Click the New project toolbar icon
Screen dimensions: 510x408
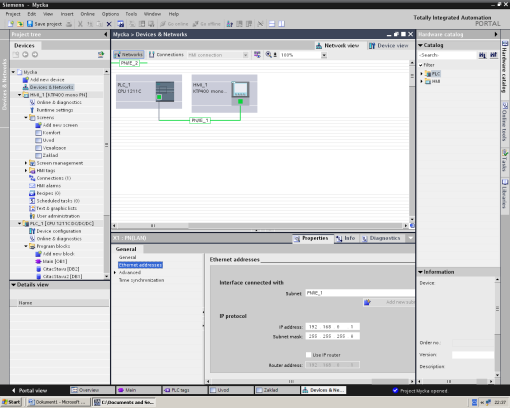tap(11, 24)
